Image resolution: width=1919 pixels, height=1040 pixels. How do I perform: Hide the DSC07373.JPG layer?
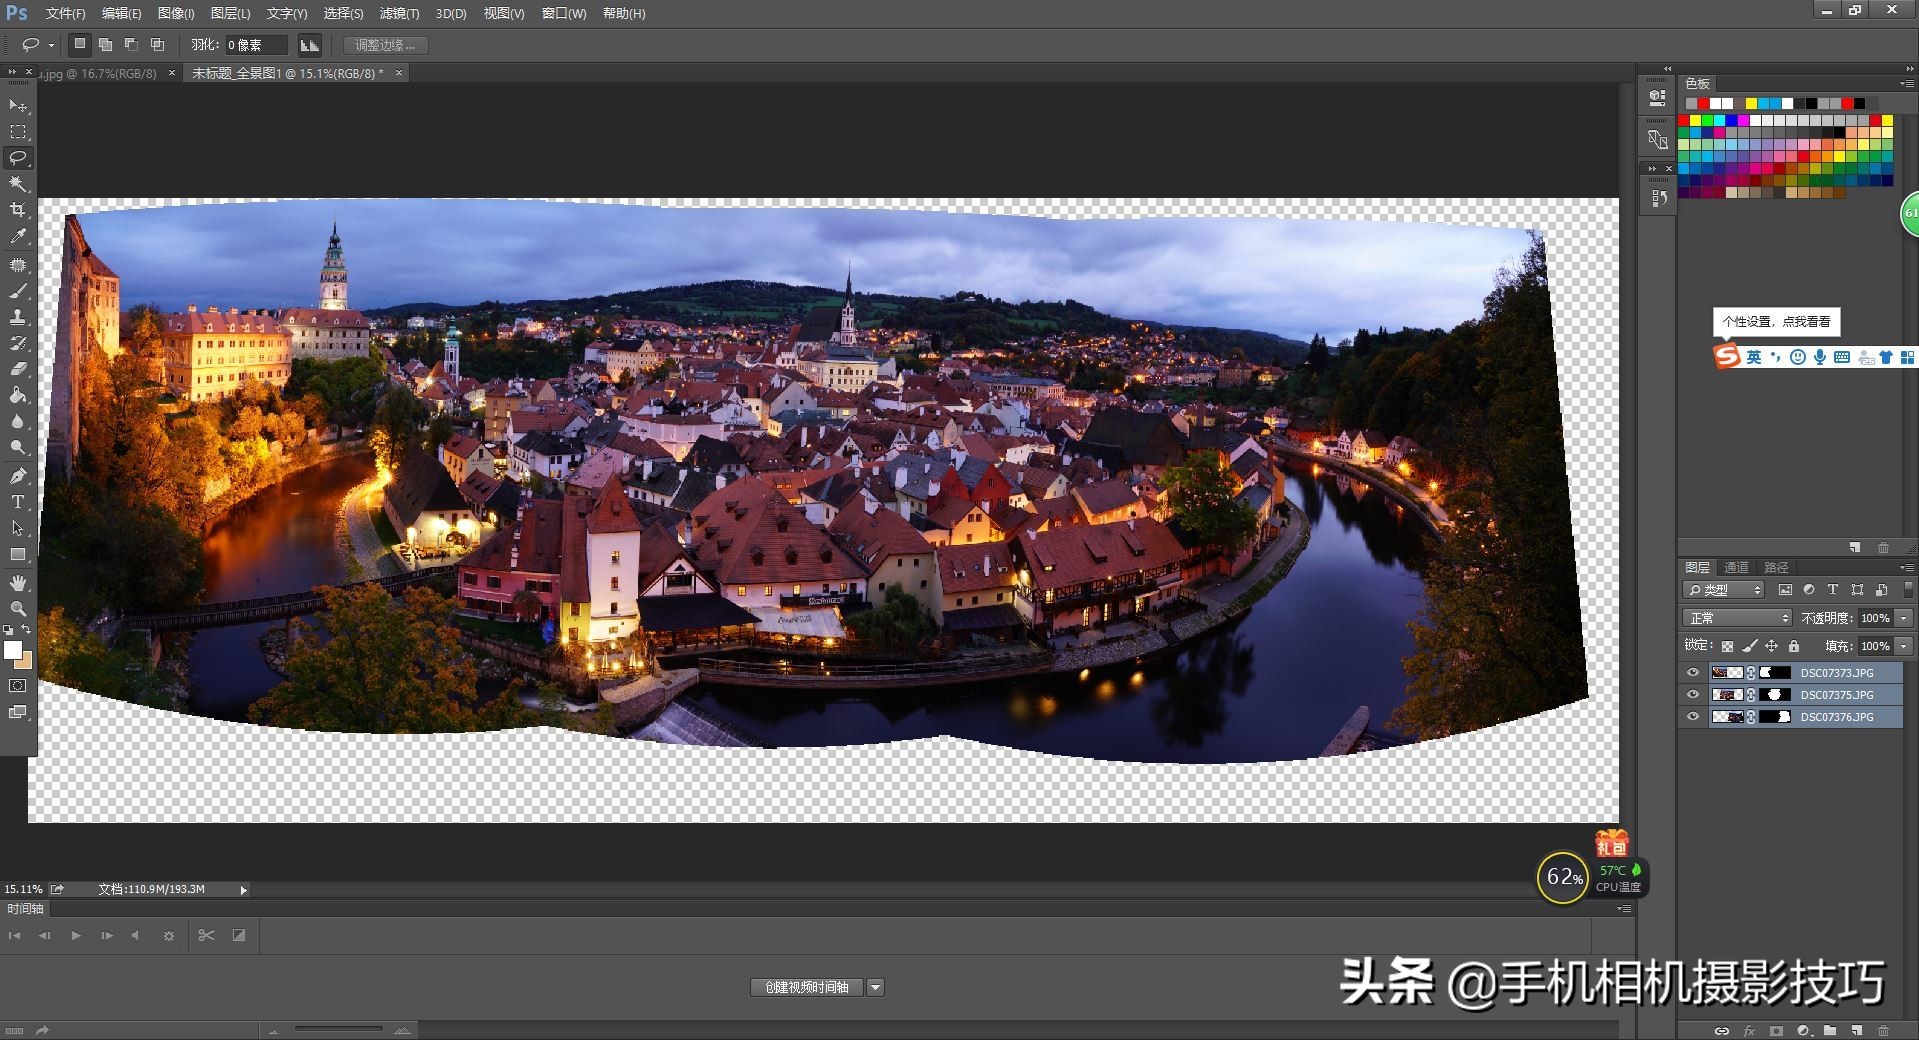pyautogui.click(x=1692, y=673)
